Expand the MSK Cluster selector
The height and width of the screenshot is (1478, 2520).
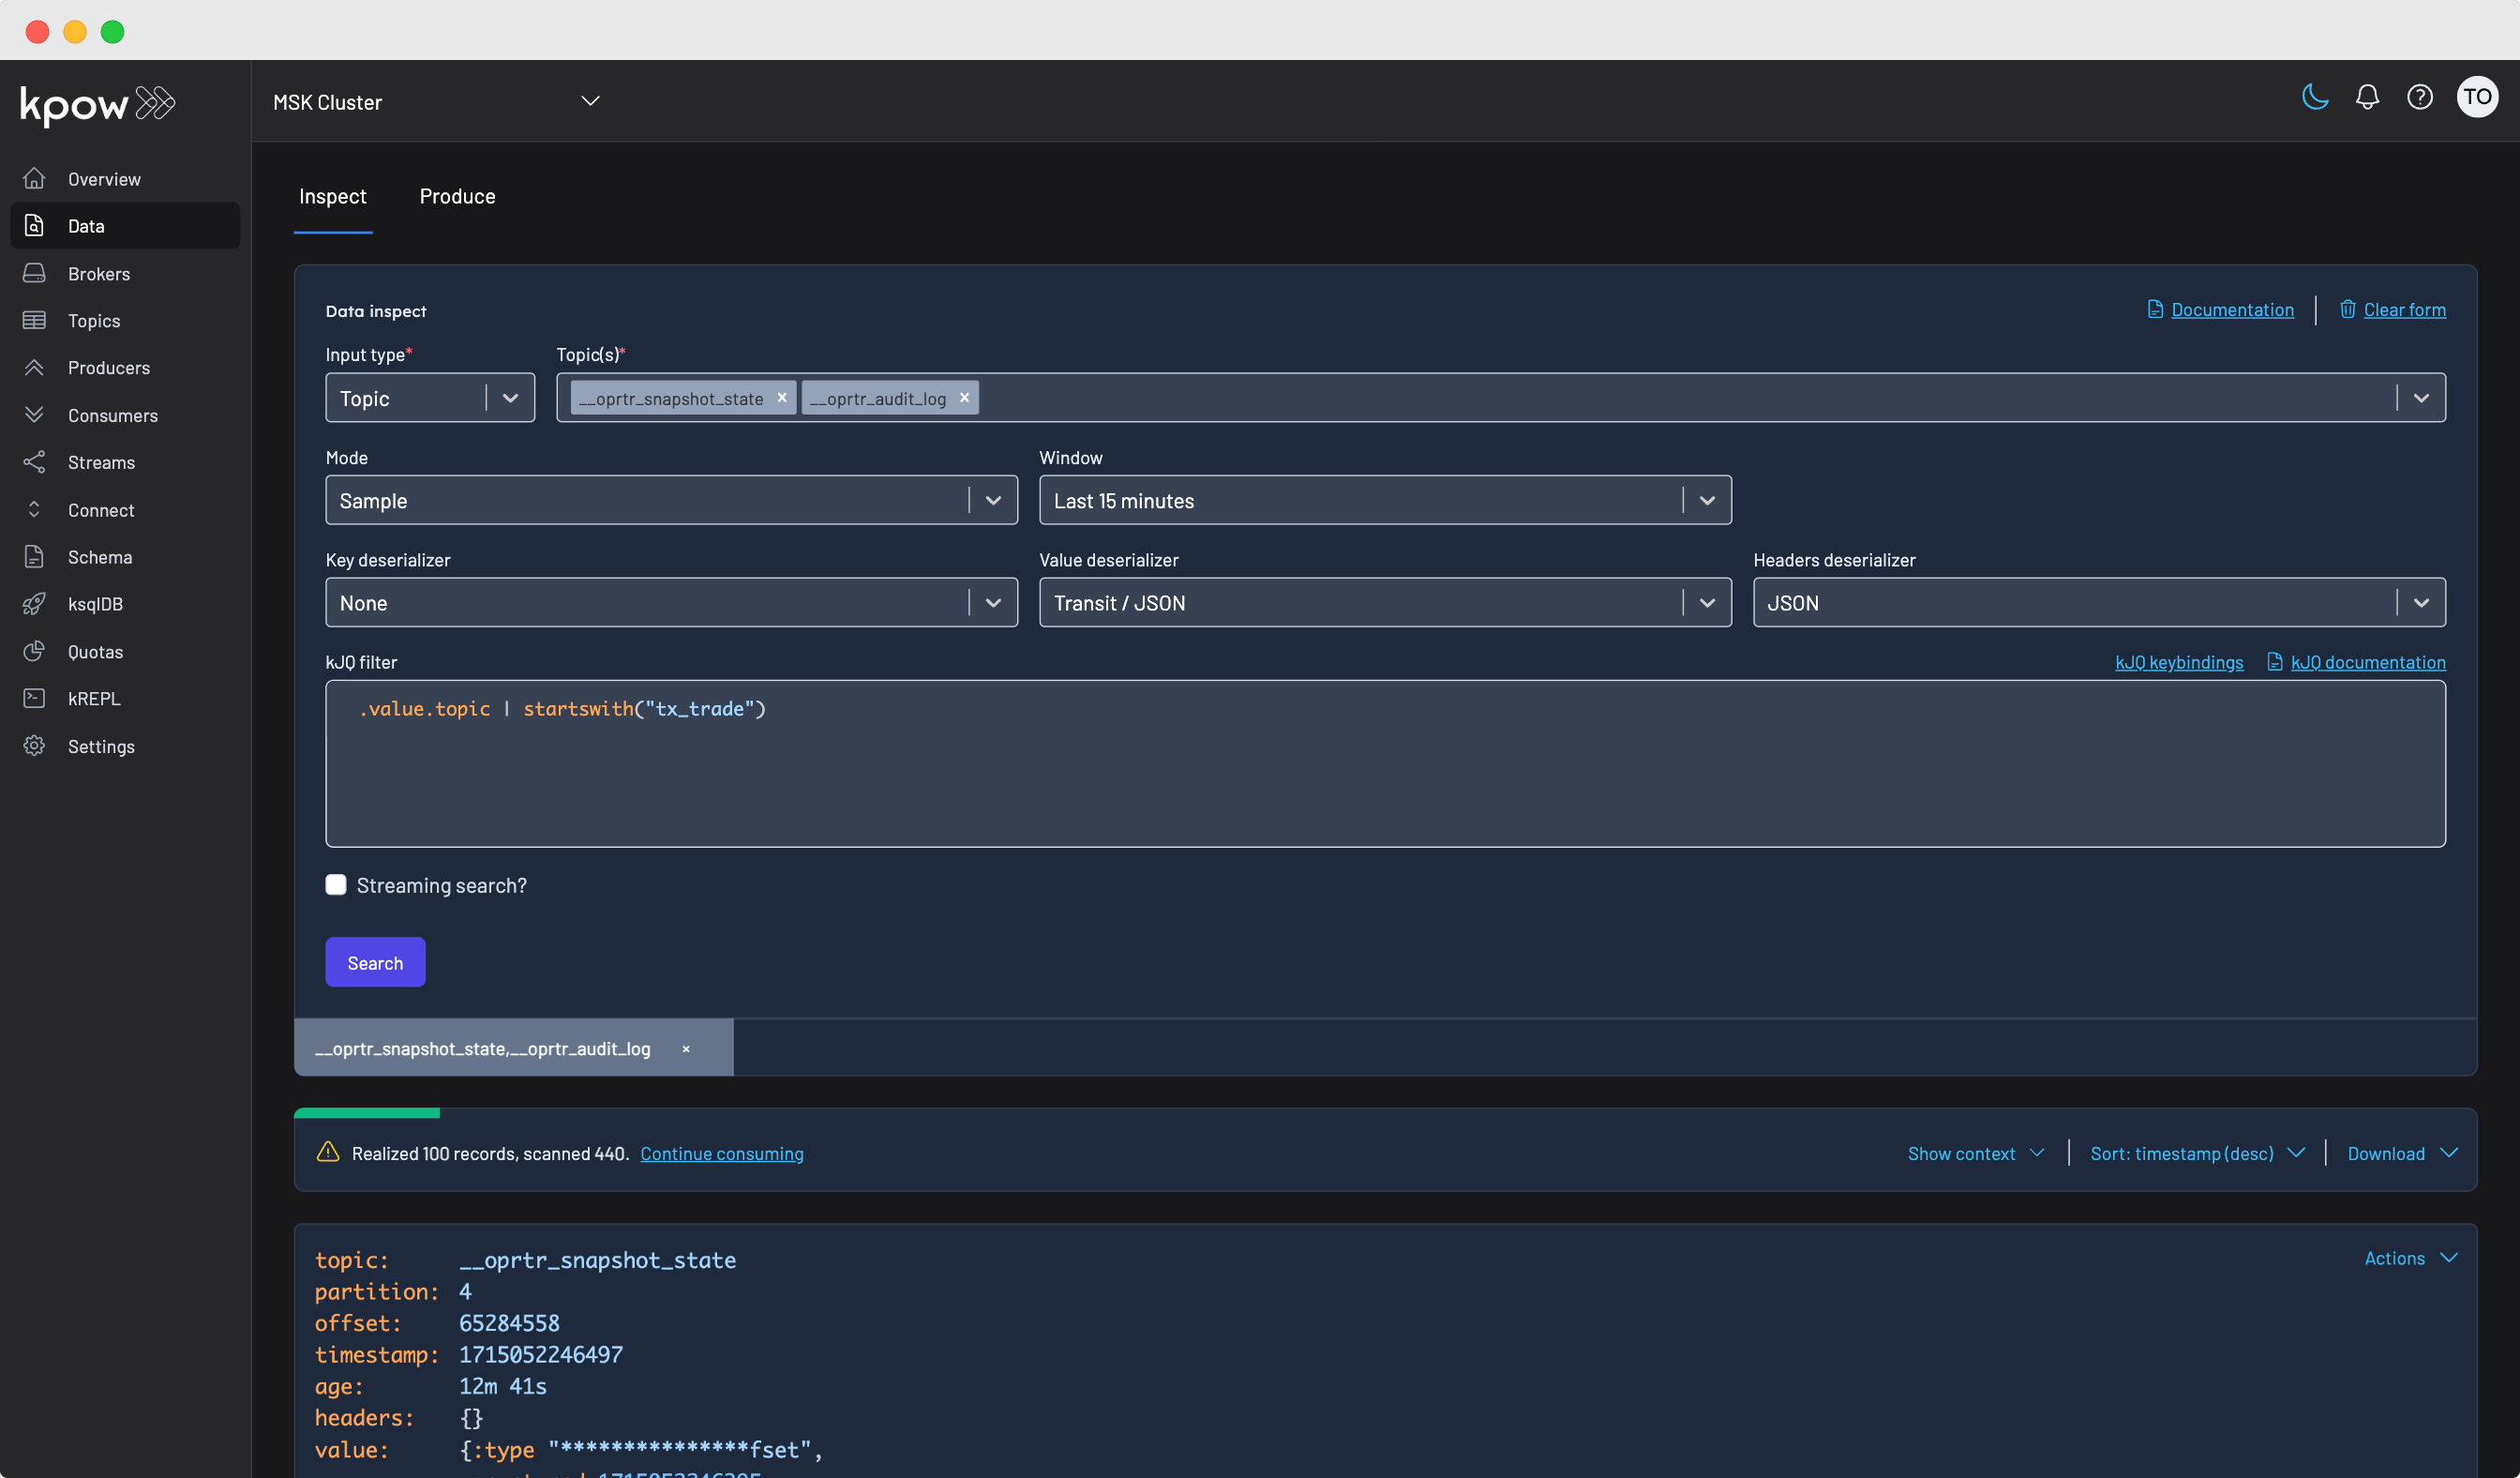click(x=589, y=100)
